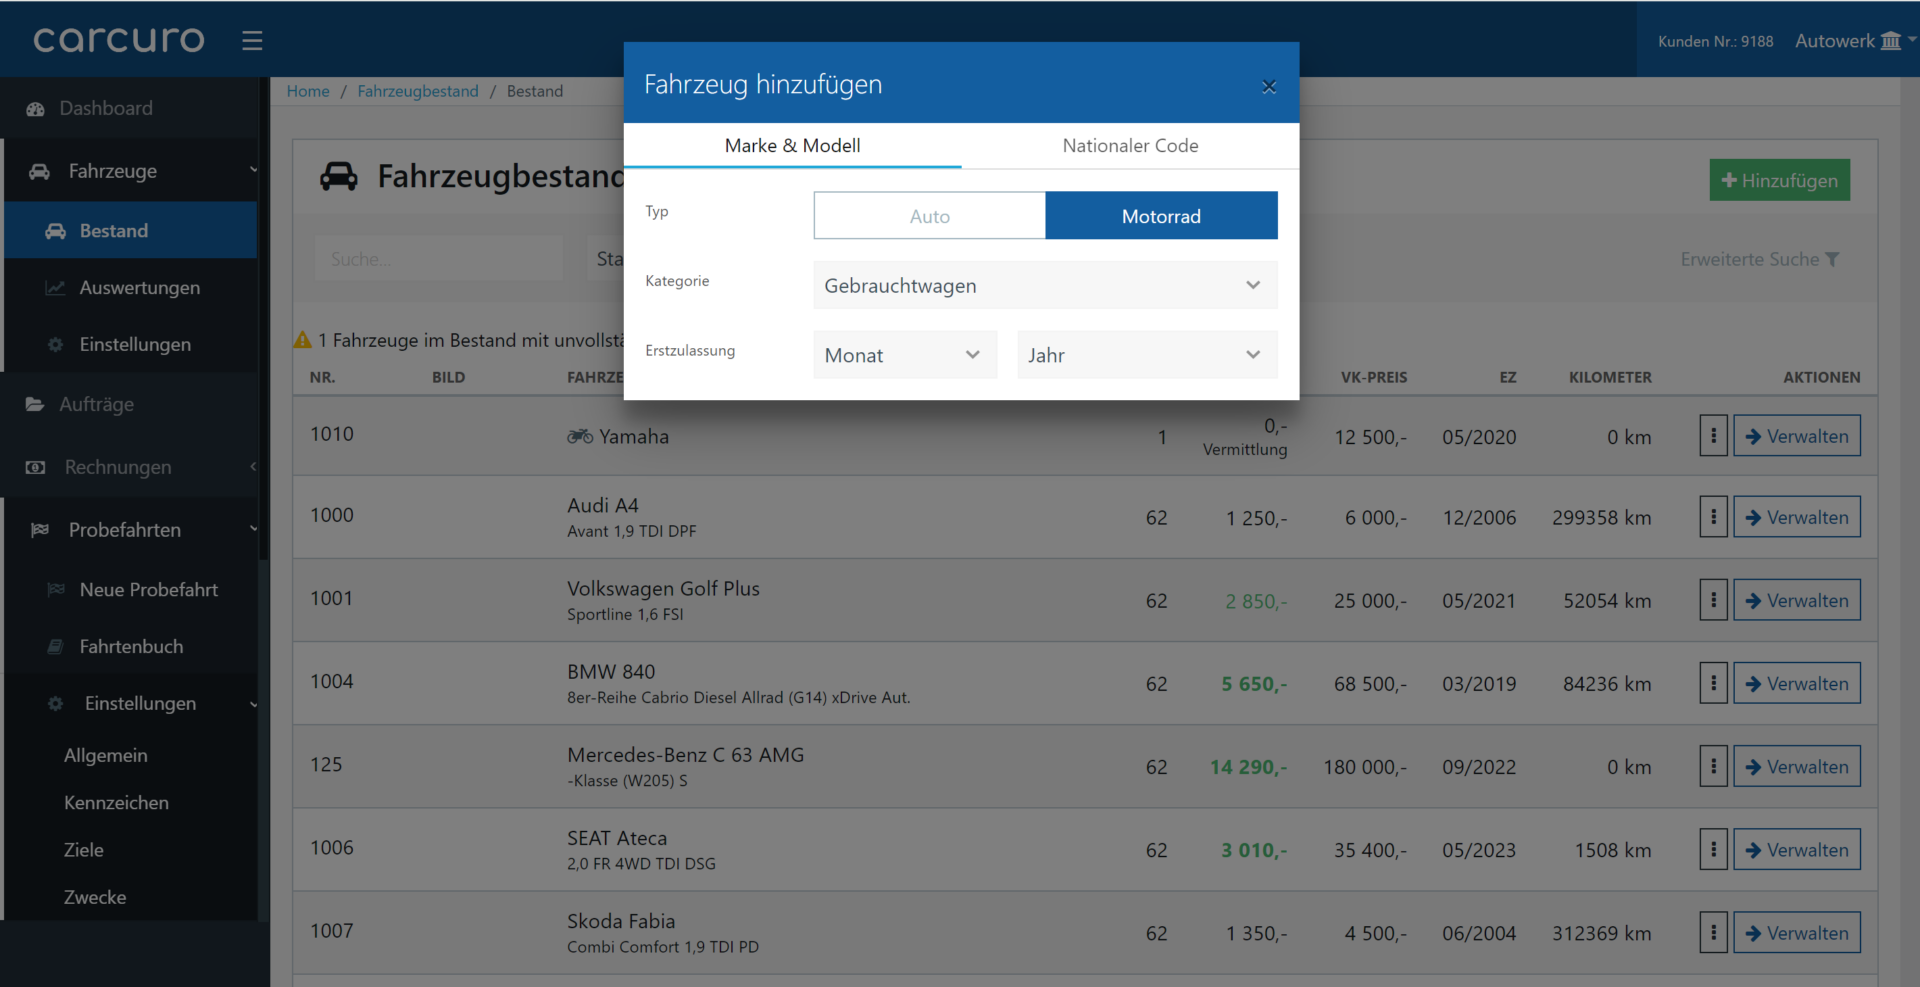The image size is (1920, 987).
Task: Open the Jahr dropdown
Action: coord(1147,355)
